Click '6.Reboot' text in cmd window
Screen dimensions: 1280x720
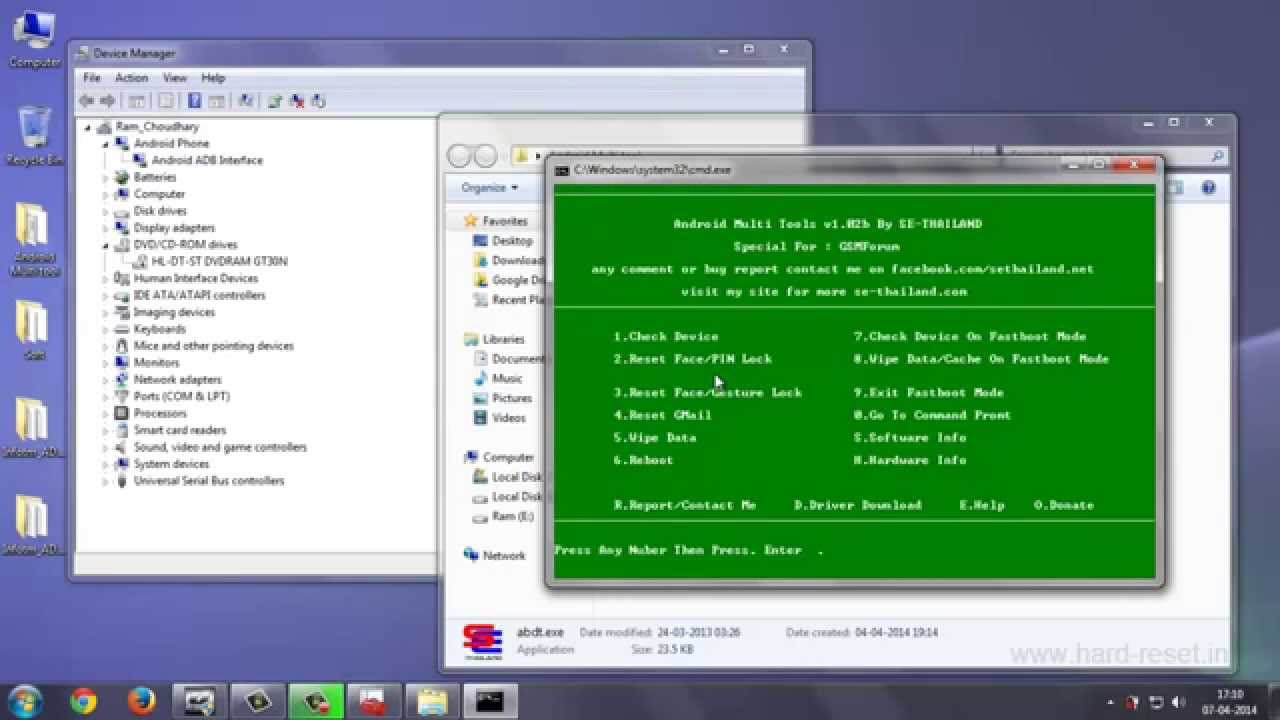[x=643, y=460]
